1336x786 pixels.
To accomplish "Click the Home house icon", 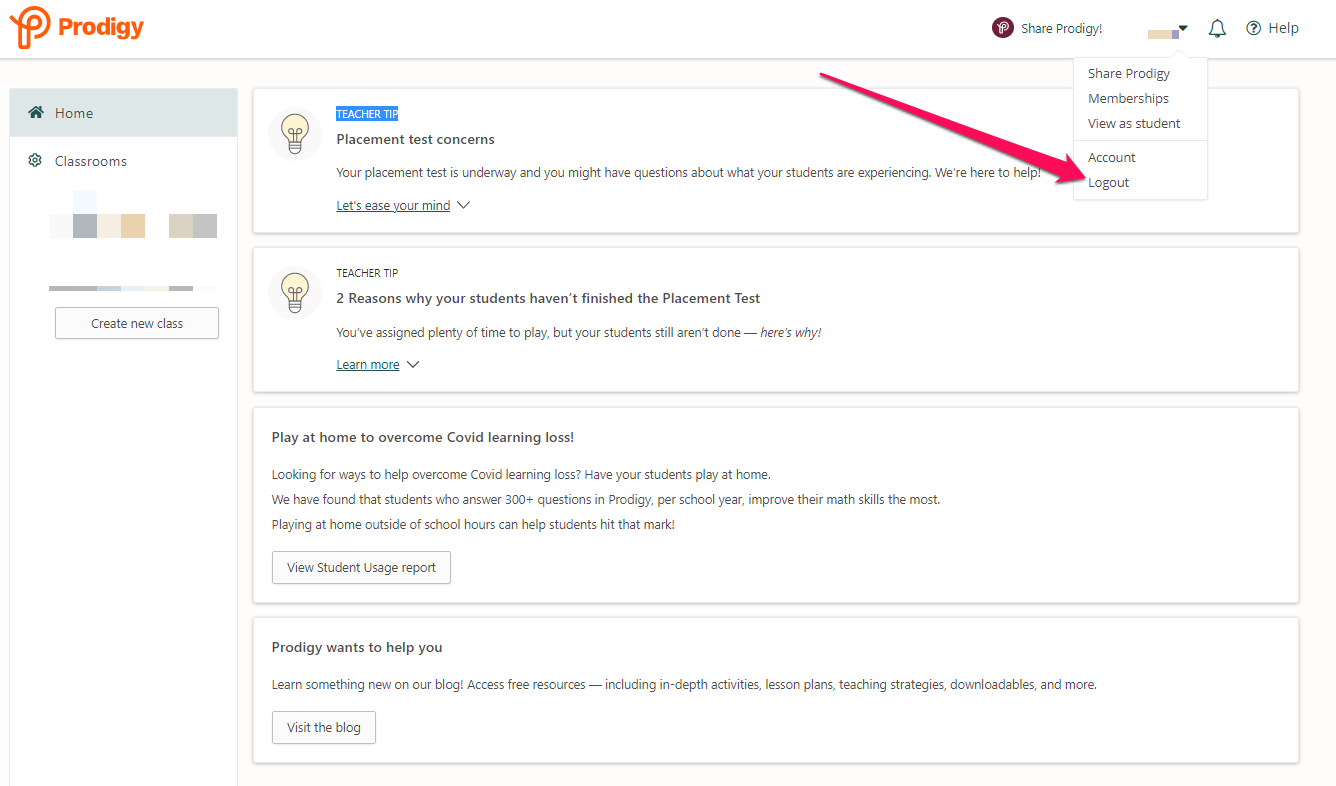I will [x=36, y=113].
